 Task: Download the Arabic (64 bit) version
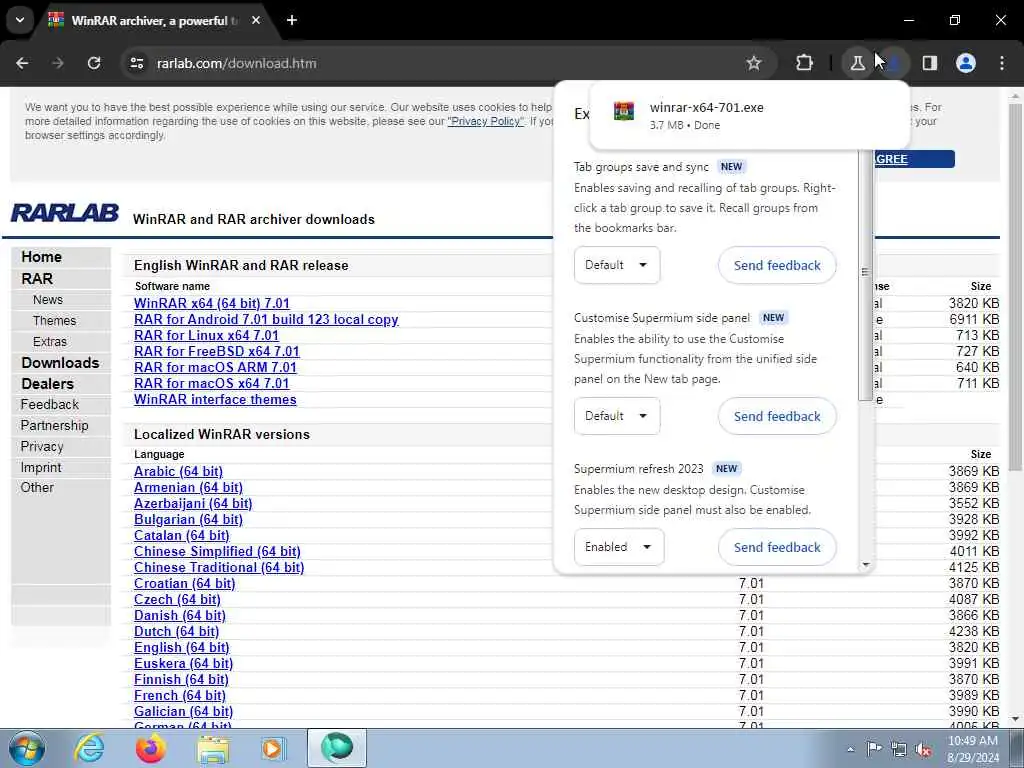click(x=178, y=472)
